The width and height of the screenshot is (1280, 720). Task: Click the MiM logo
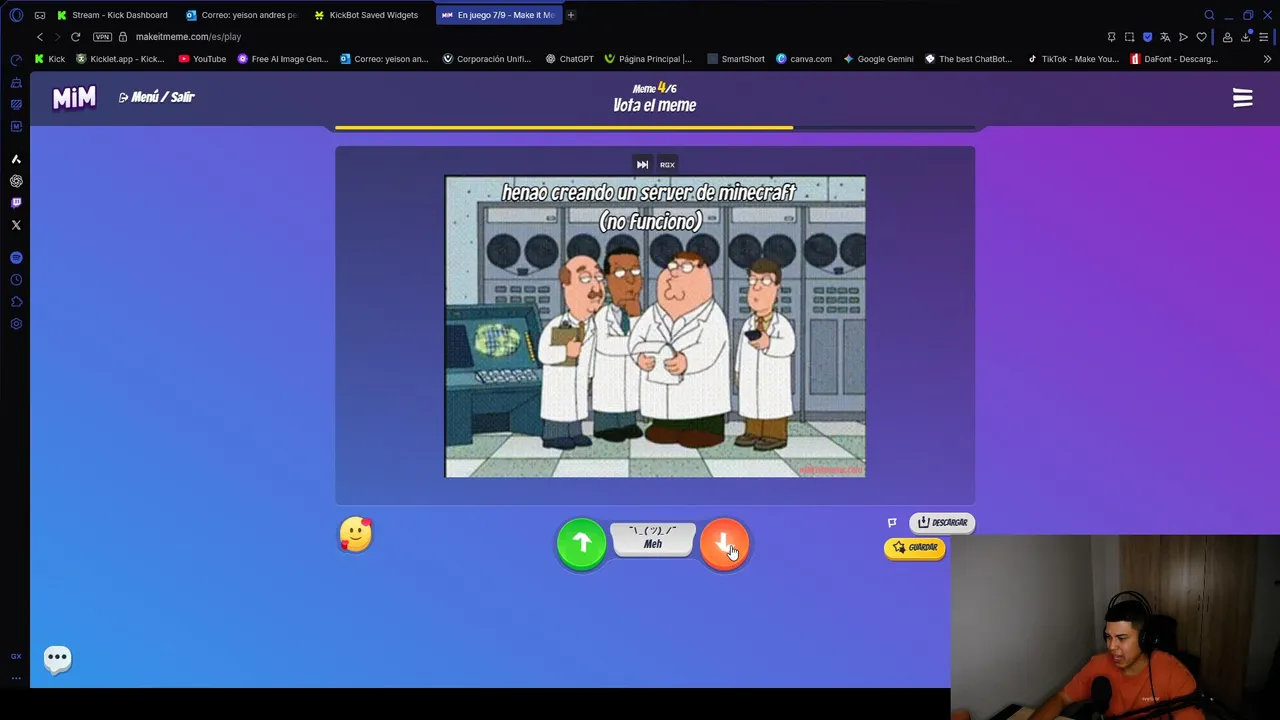[x=74, y=97]
